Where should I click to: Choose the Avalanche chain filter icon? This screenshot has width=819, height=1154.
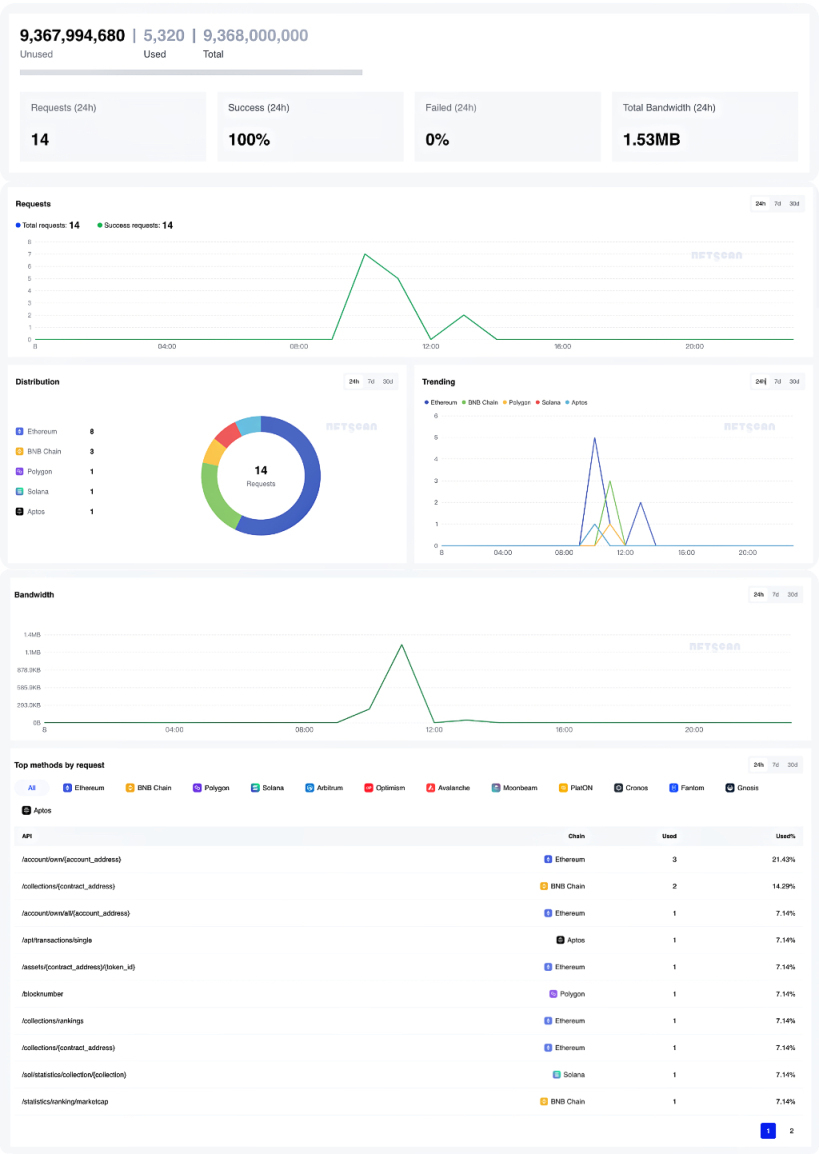coord(430,787)
